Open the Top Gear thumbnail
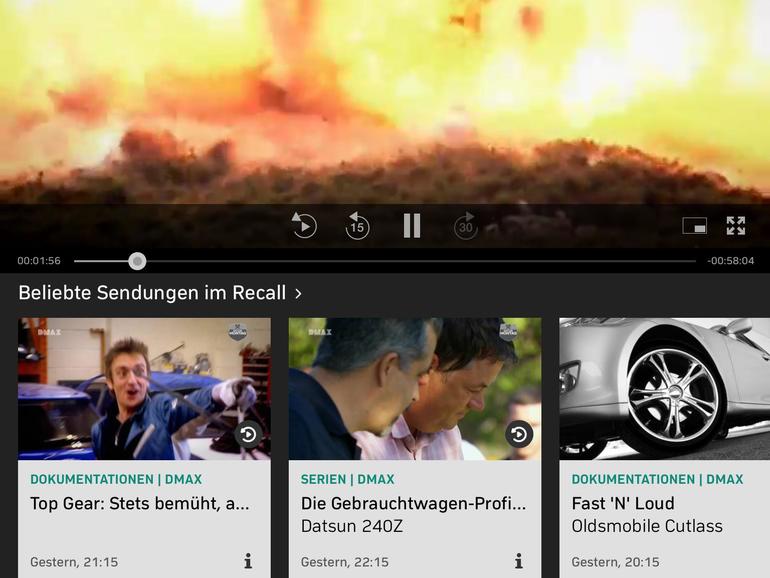Screen dimensions: 770x578 144,389
